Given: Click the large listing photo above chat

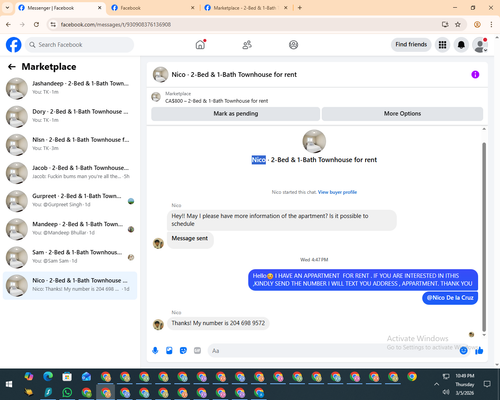Looking at the screenshot, I should [x=314, y=141].
